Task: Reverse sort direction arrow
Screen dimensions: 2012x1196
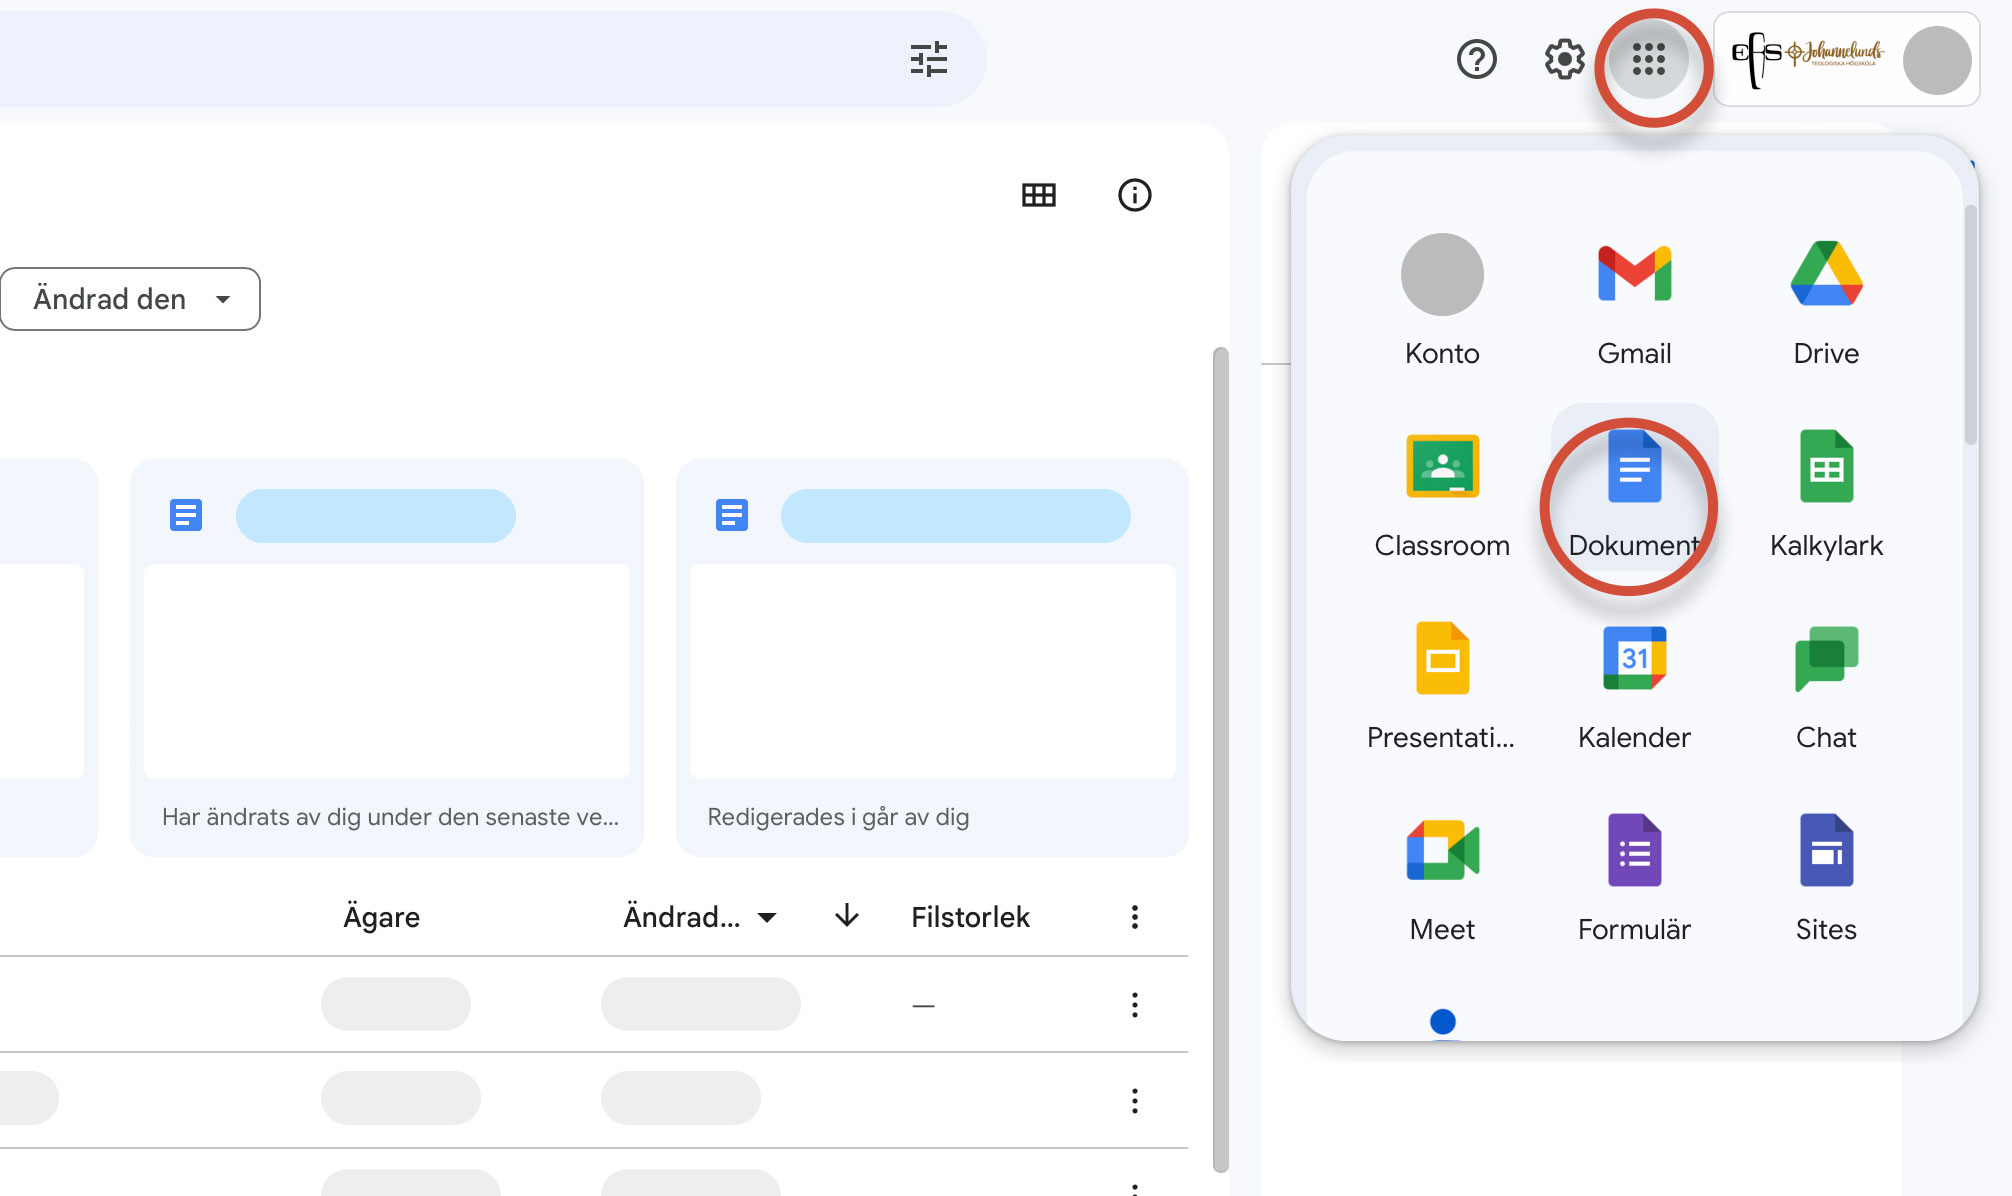Action: coord(846,916)
